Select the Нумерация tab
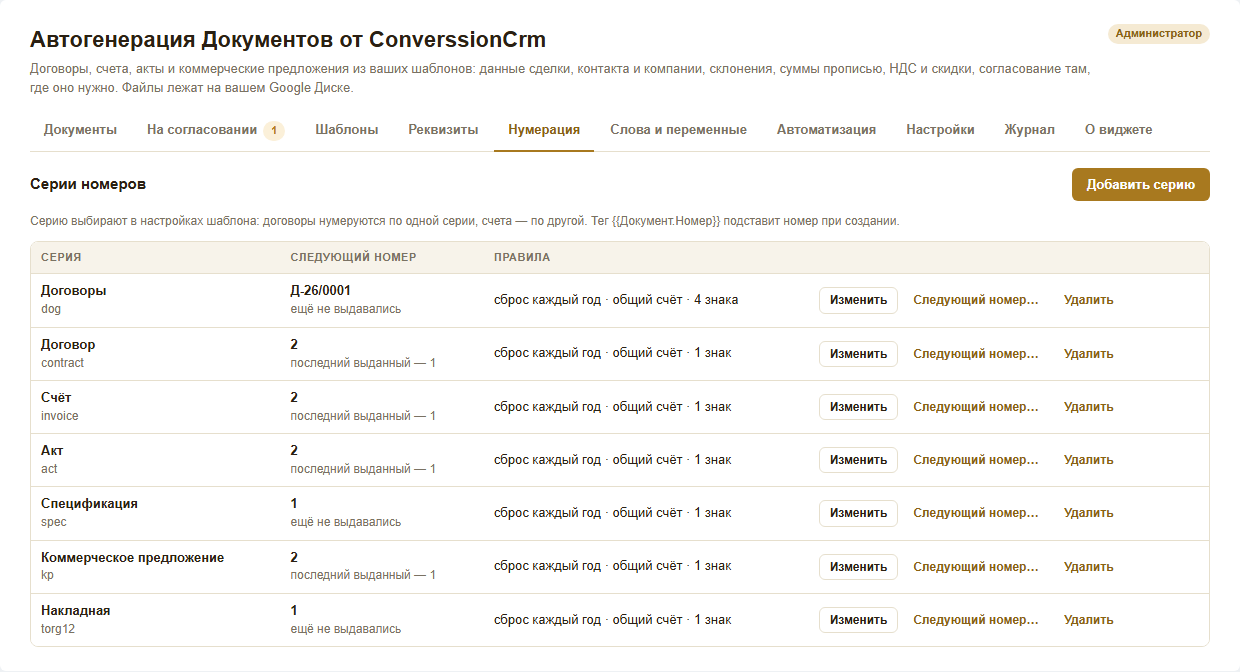The image size is (1240, 672). click(544, 130)
